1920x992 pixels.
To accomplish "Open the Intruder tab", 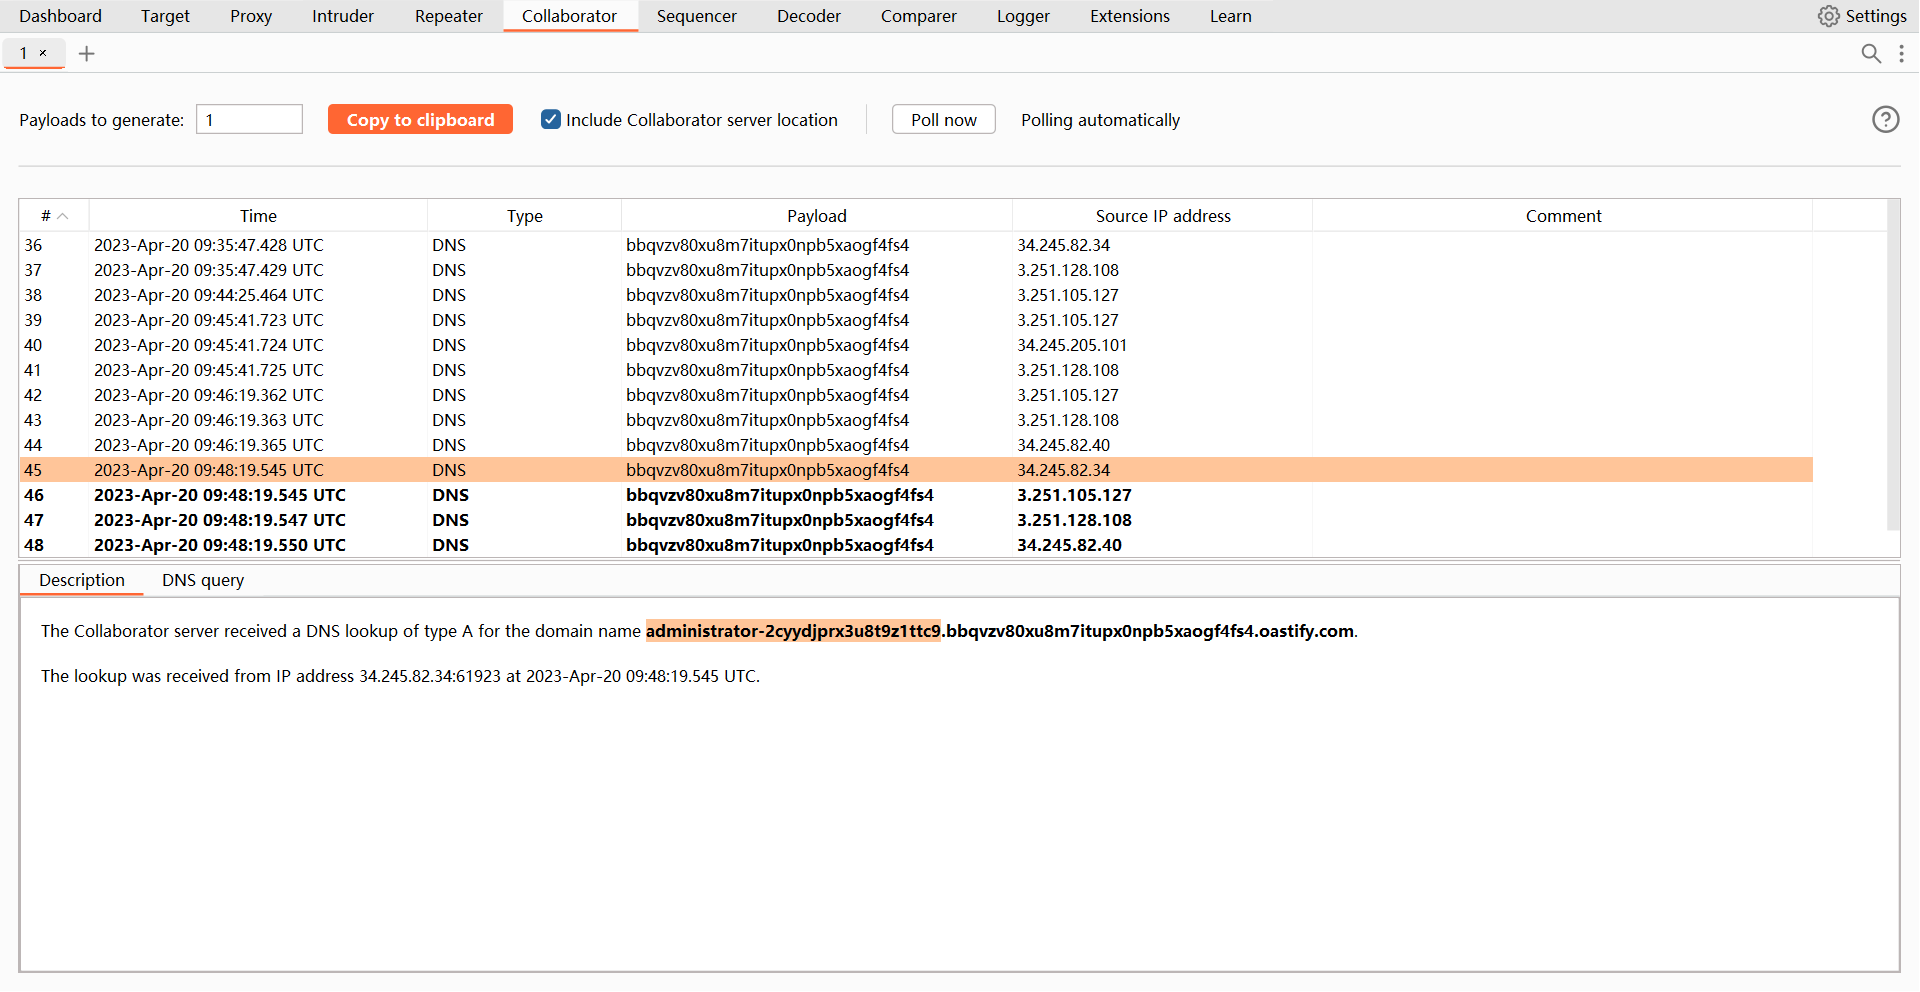I will pos(342,16).
